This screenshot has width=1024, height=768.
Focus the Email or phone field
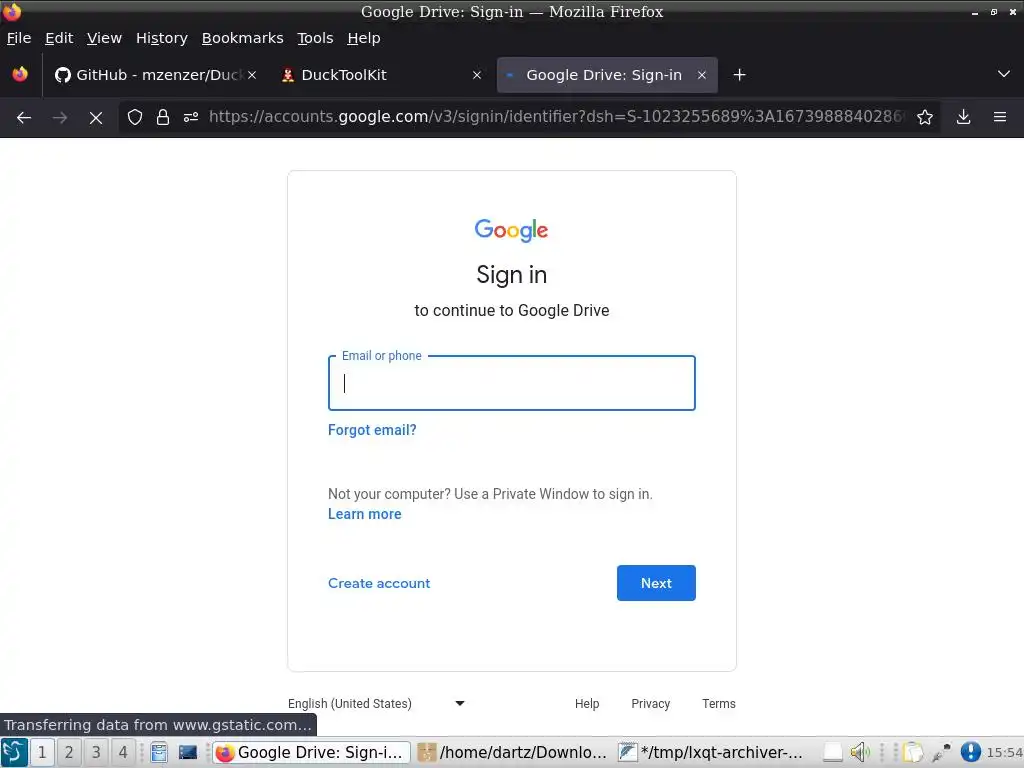click(x=511, y=383)
